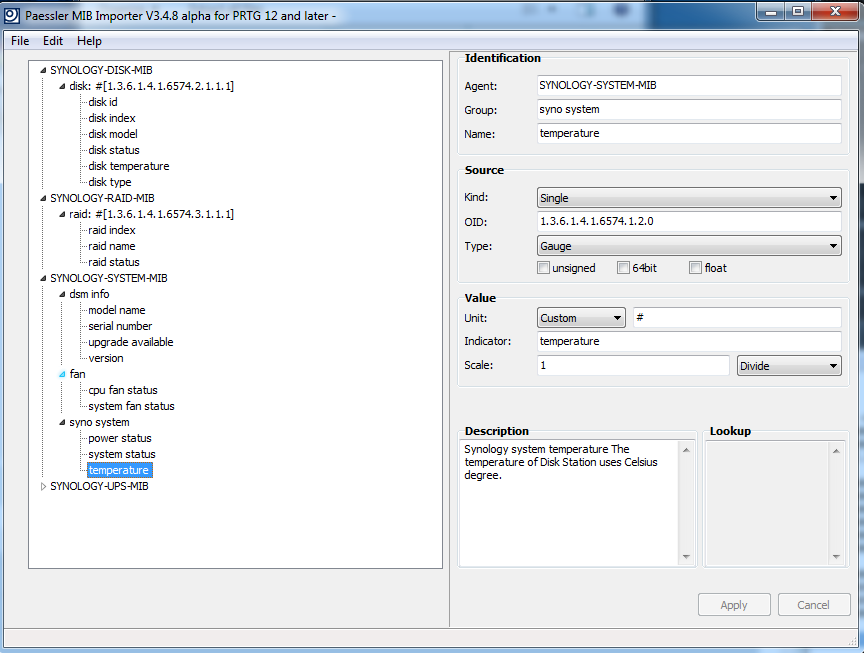This screenshot has width=864, height=653.
Task: Open the Scale operation dropdown showing Divide
Action: pos(789,366)
